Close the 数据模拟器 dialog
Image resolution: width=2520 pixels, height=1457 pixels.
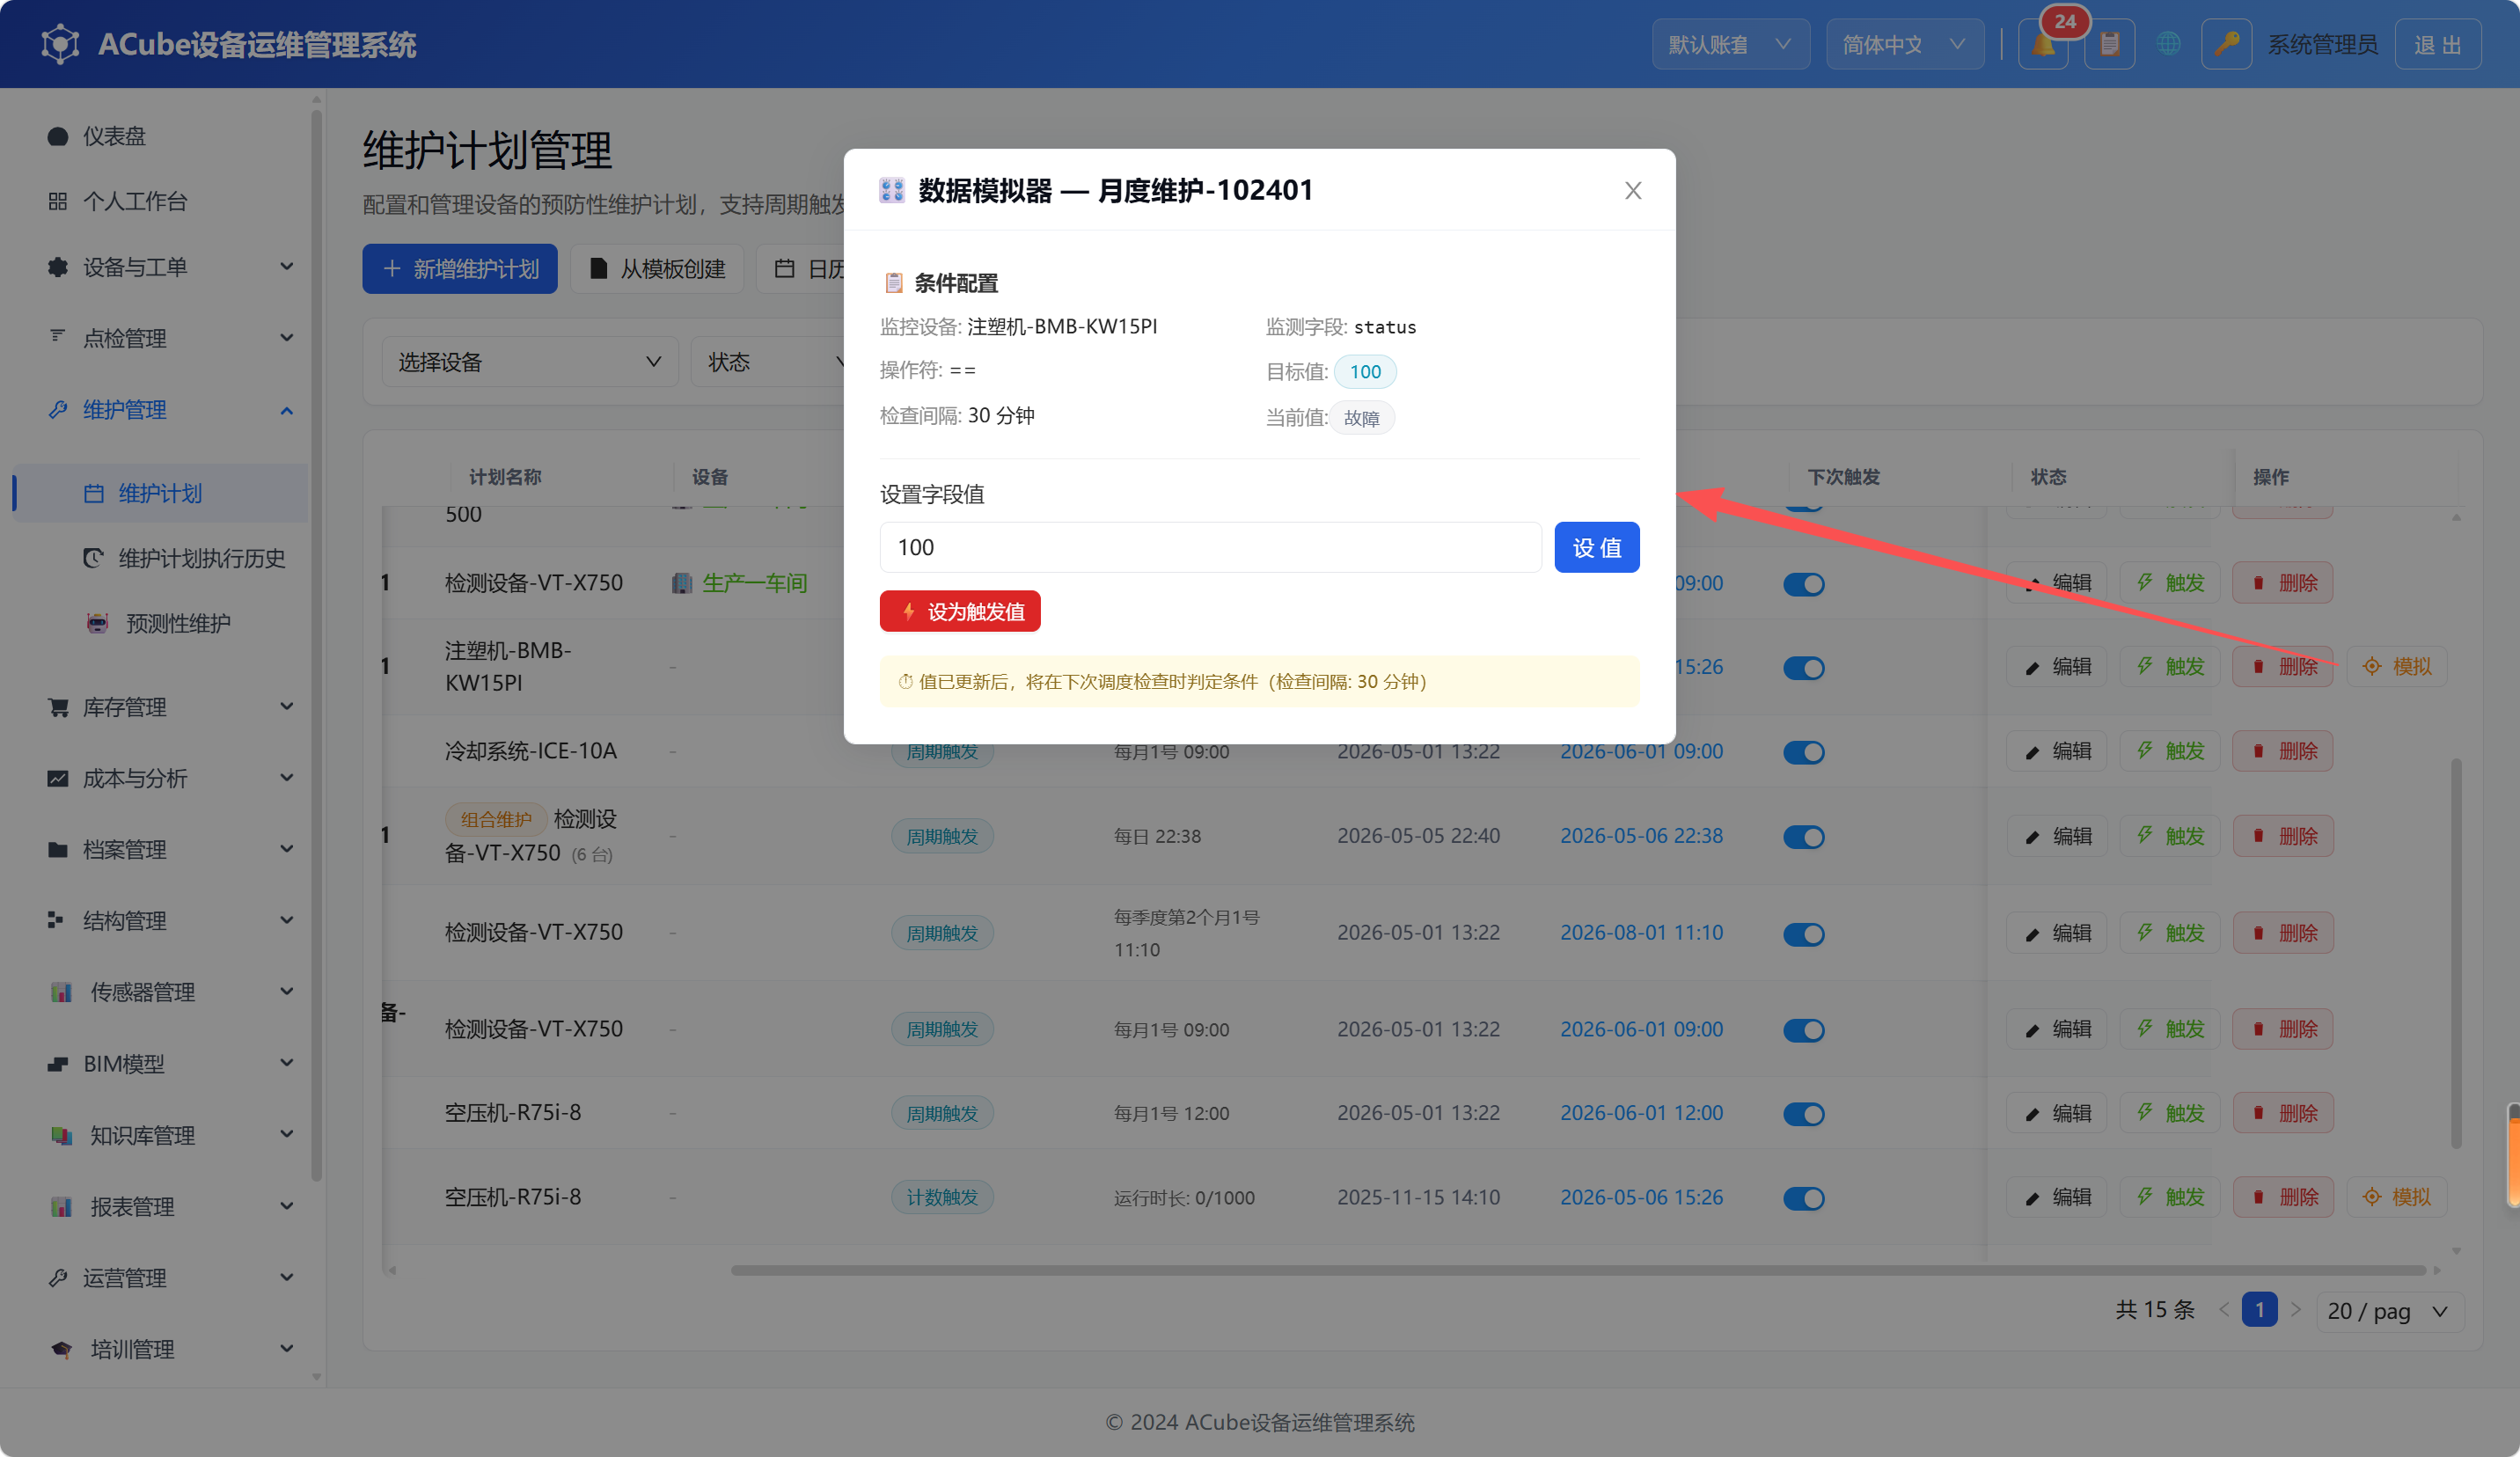tap(1633, 190)
